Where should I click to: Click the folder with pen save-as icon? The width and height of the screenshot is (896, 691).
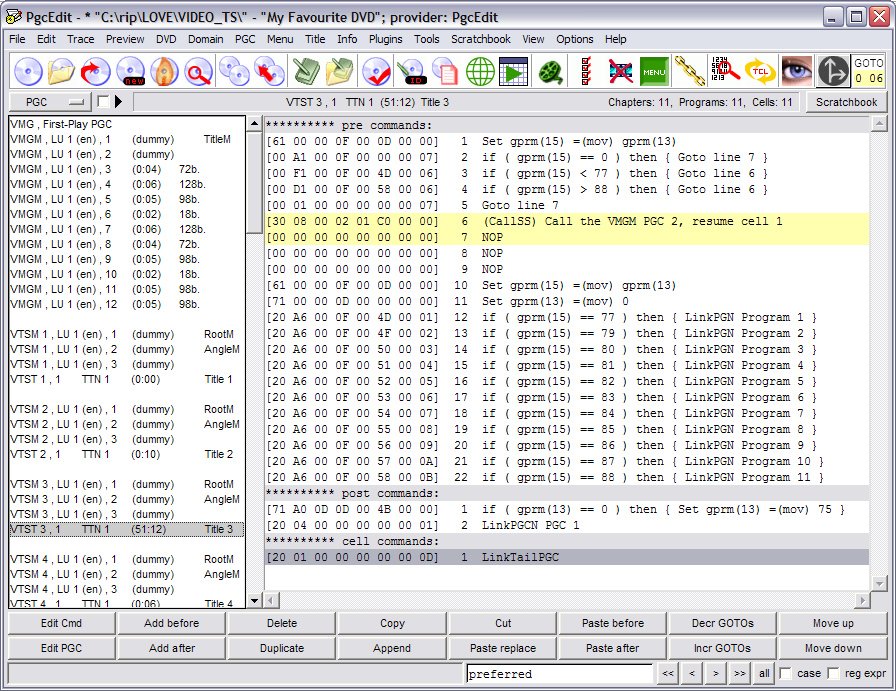coord(340,71)
